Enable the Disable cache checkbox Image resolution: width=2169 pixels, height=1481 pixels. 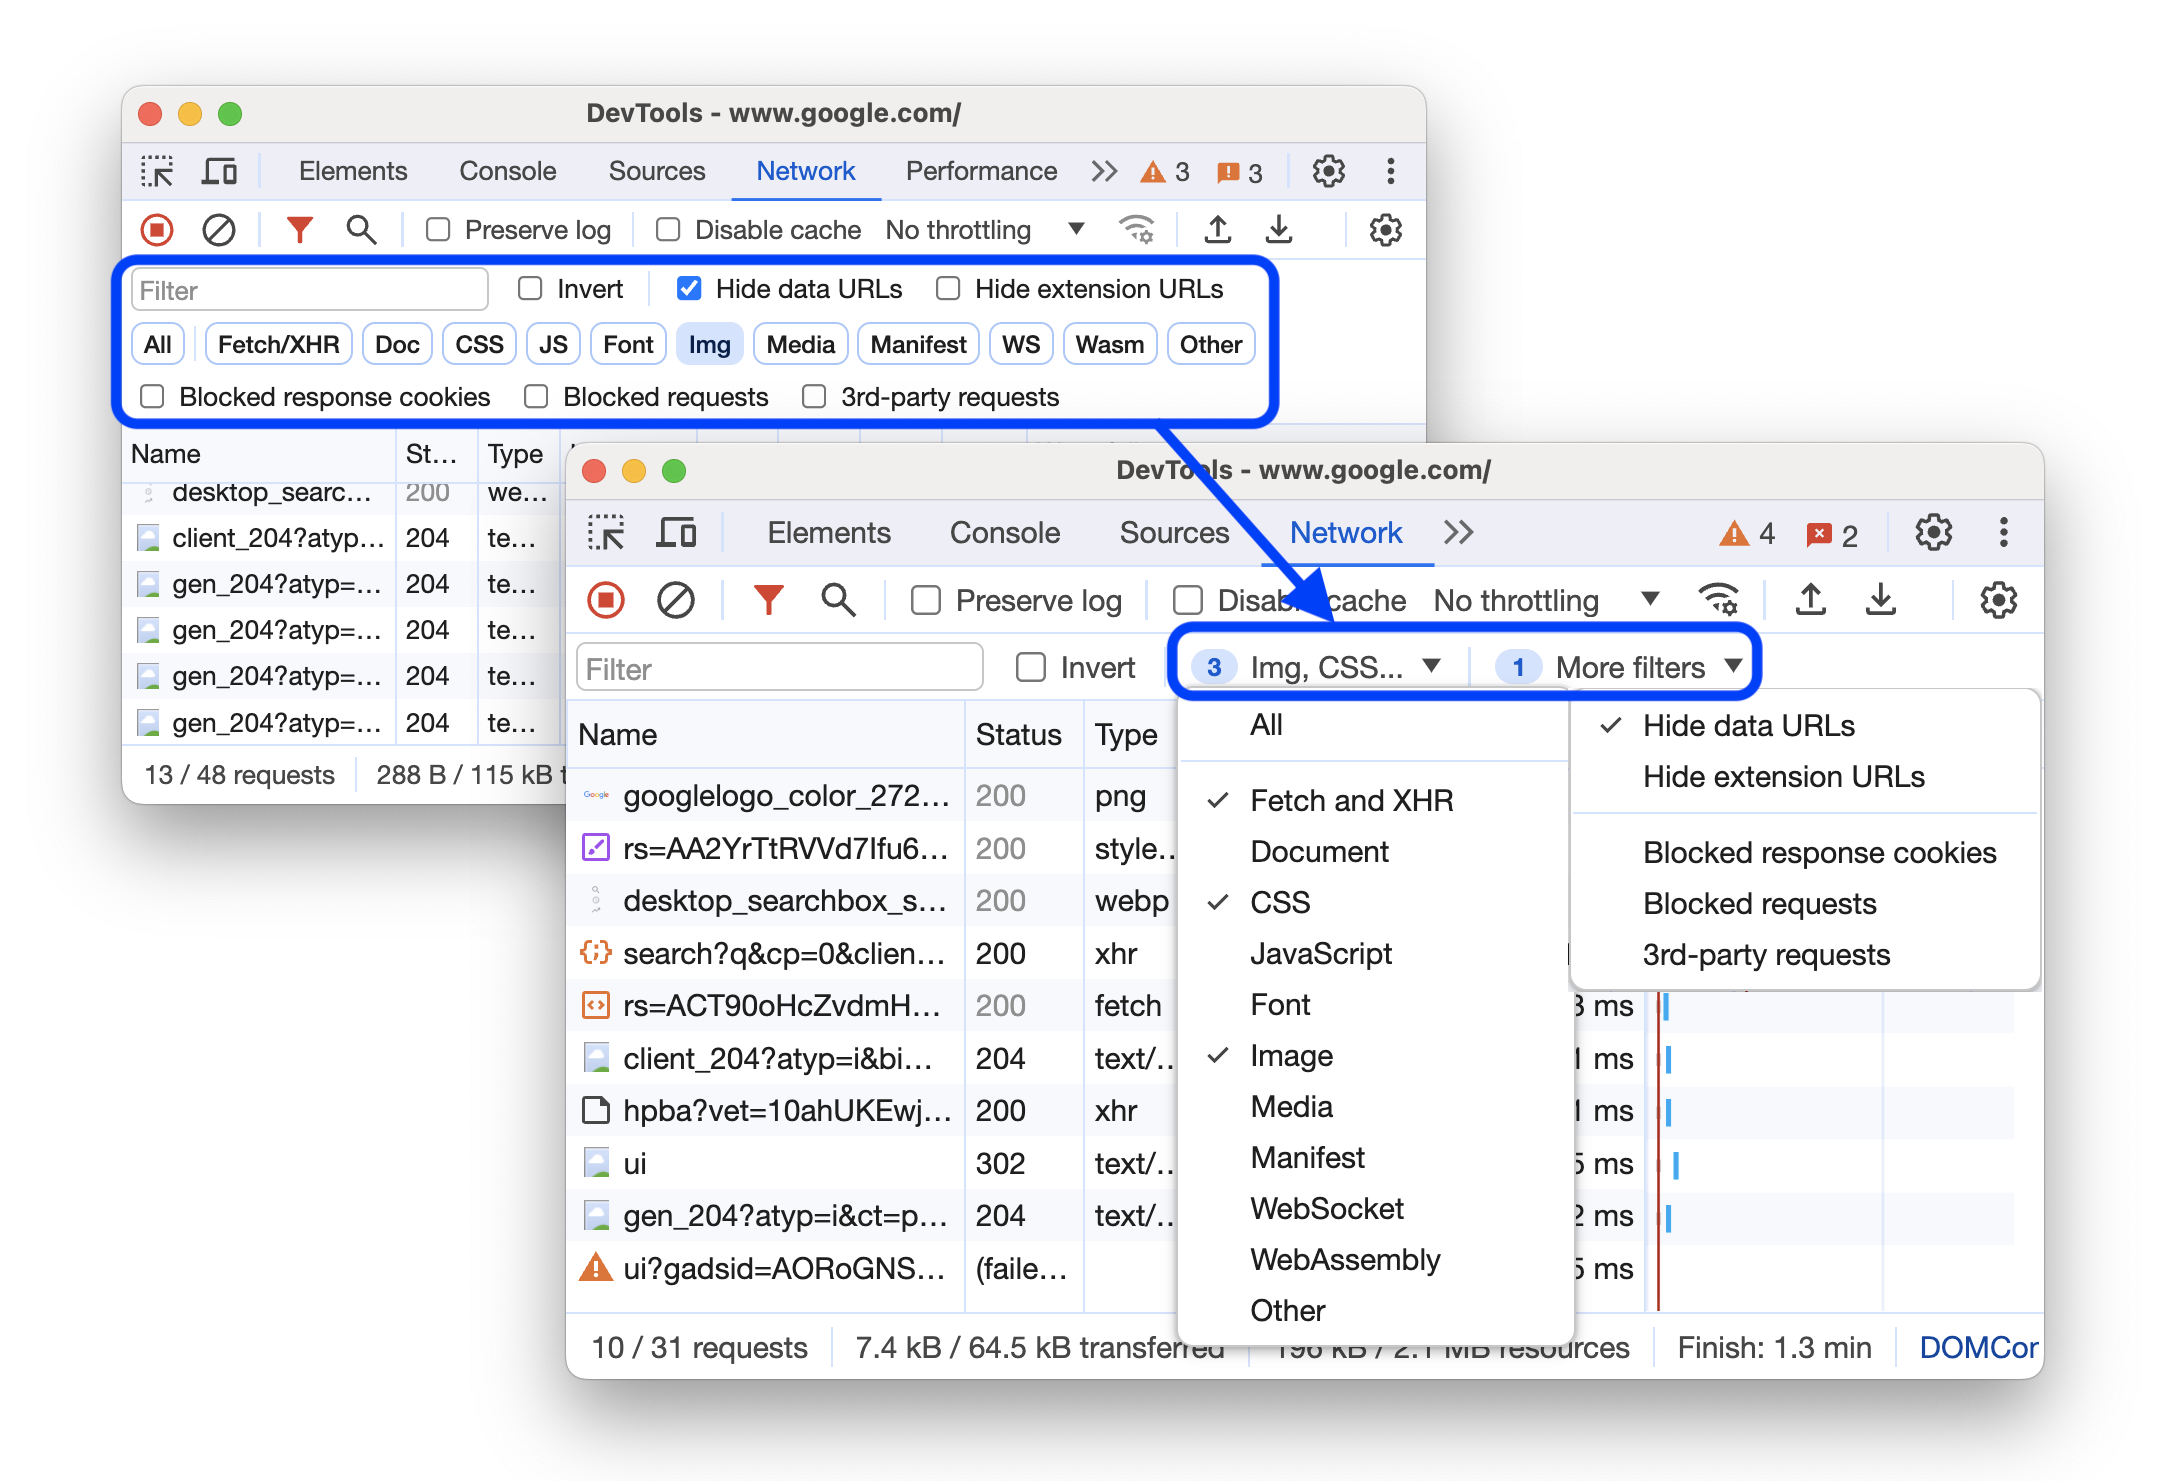[1183, 600]
